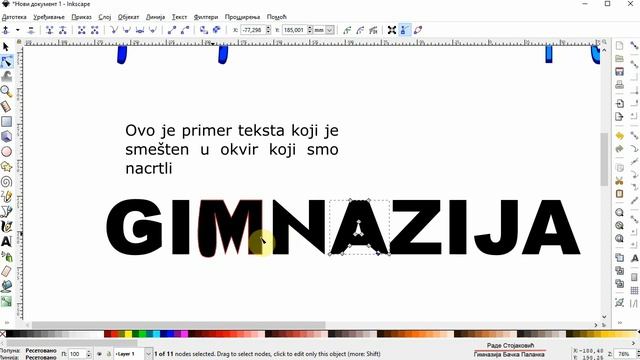
Task: Select the 3D Box tool
Action: point(6,136)
